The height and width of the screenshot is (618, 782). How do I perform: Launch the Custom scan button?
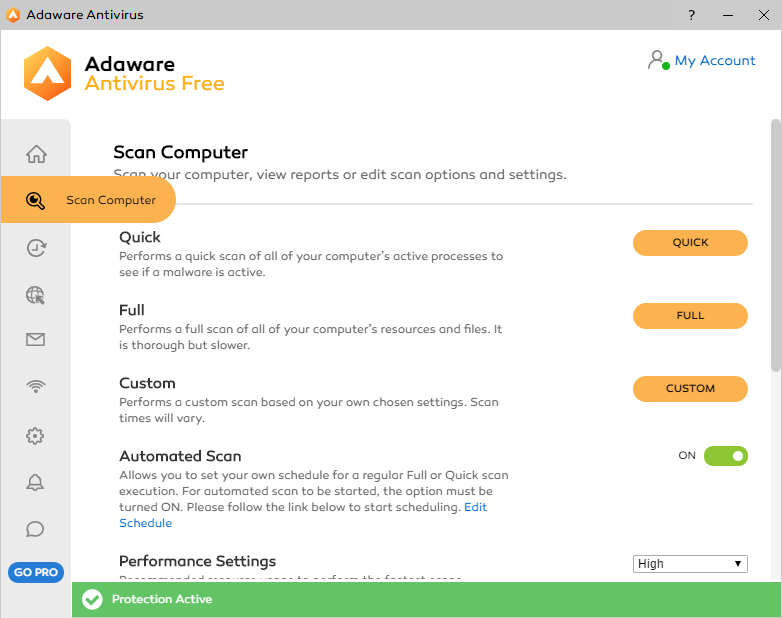coord(690,389)
